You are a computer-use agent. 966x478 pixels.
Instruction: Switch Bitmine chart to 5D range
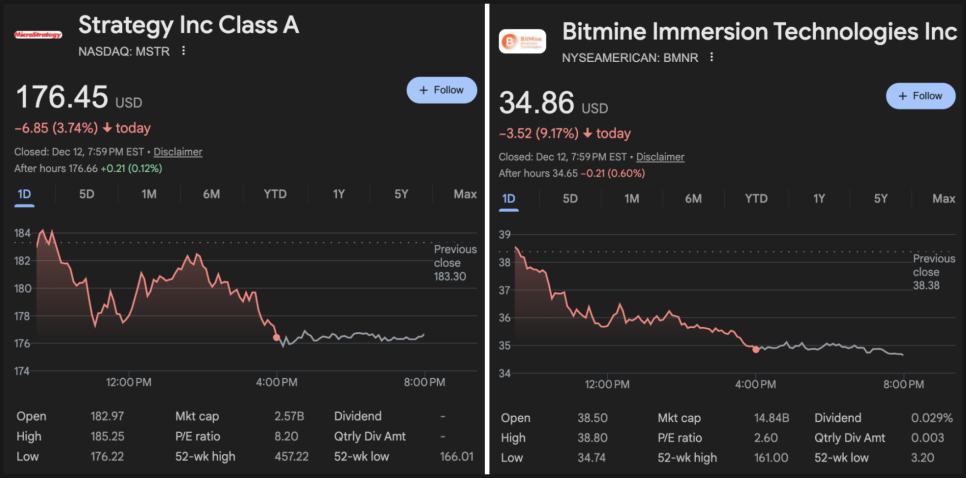(x=570, y=199)
